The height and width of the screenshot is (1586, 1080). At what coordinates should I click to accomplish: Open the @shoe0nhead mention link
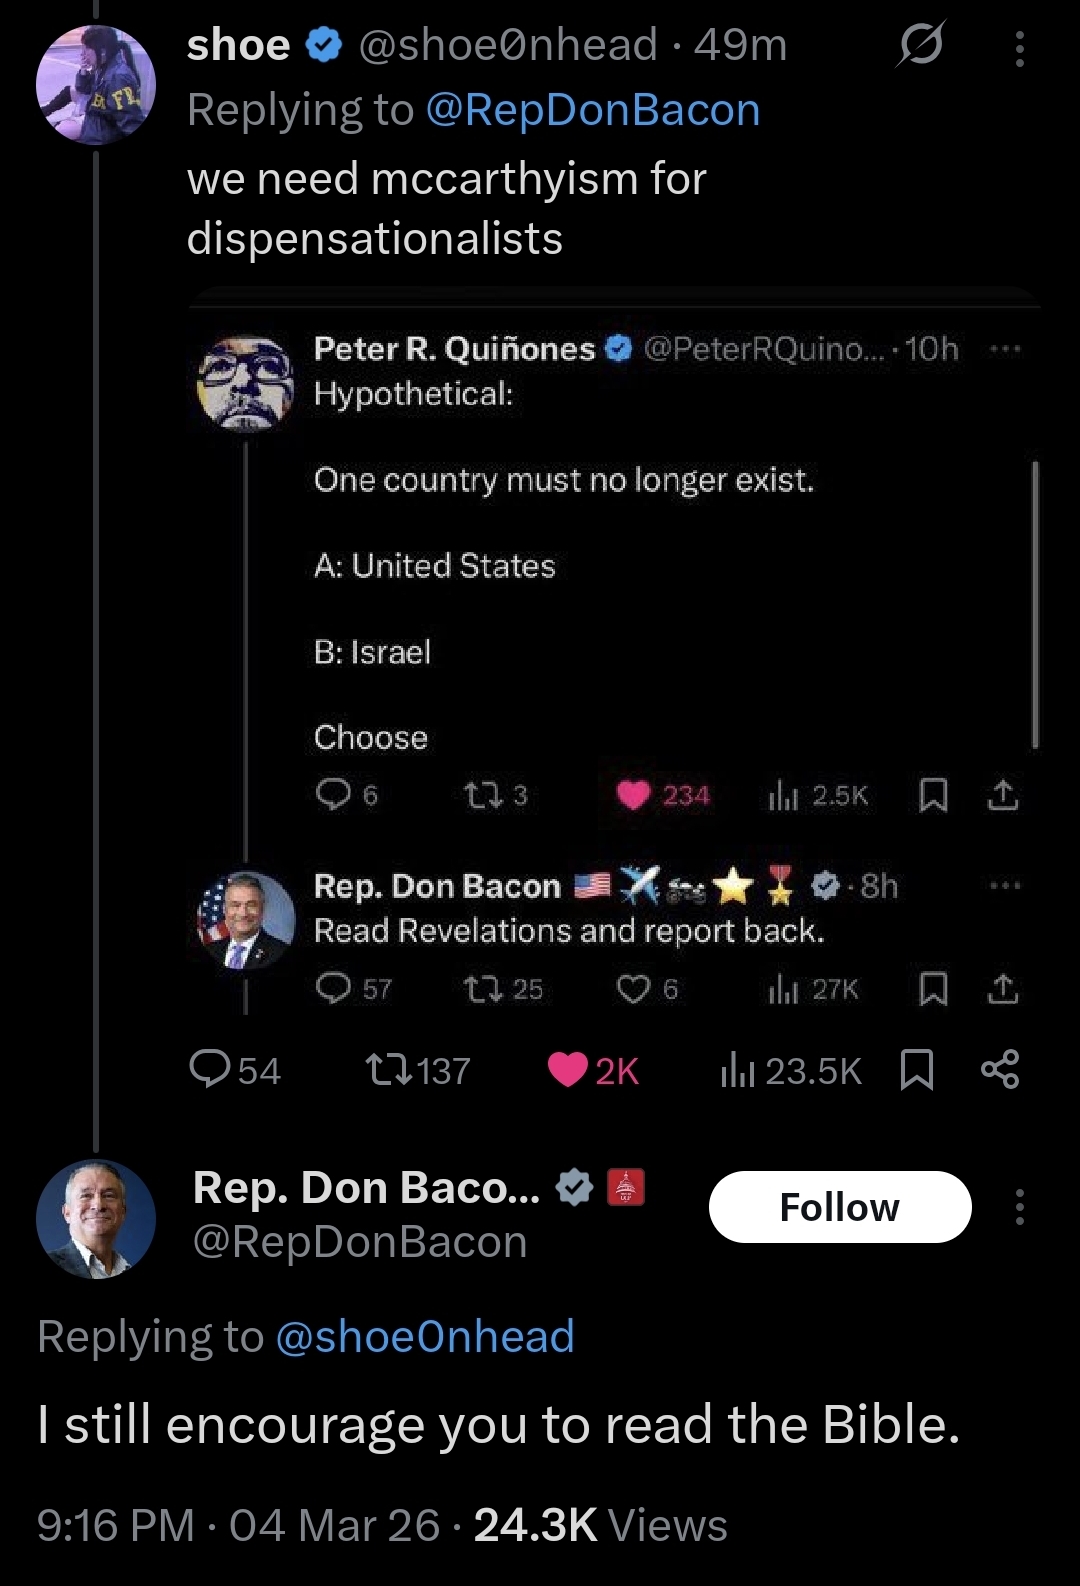424,1337
